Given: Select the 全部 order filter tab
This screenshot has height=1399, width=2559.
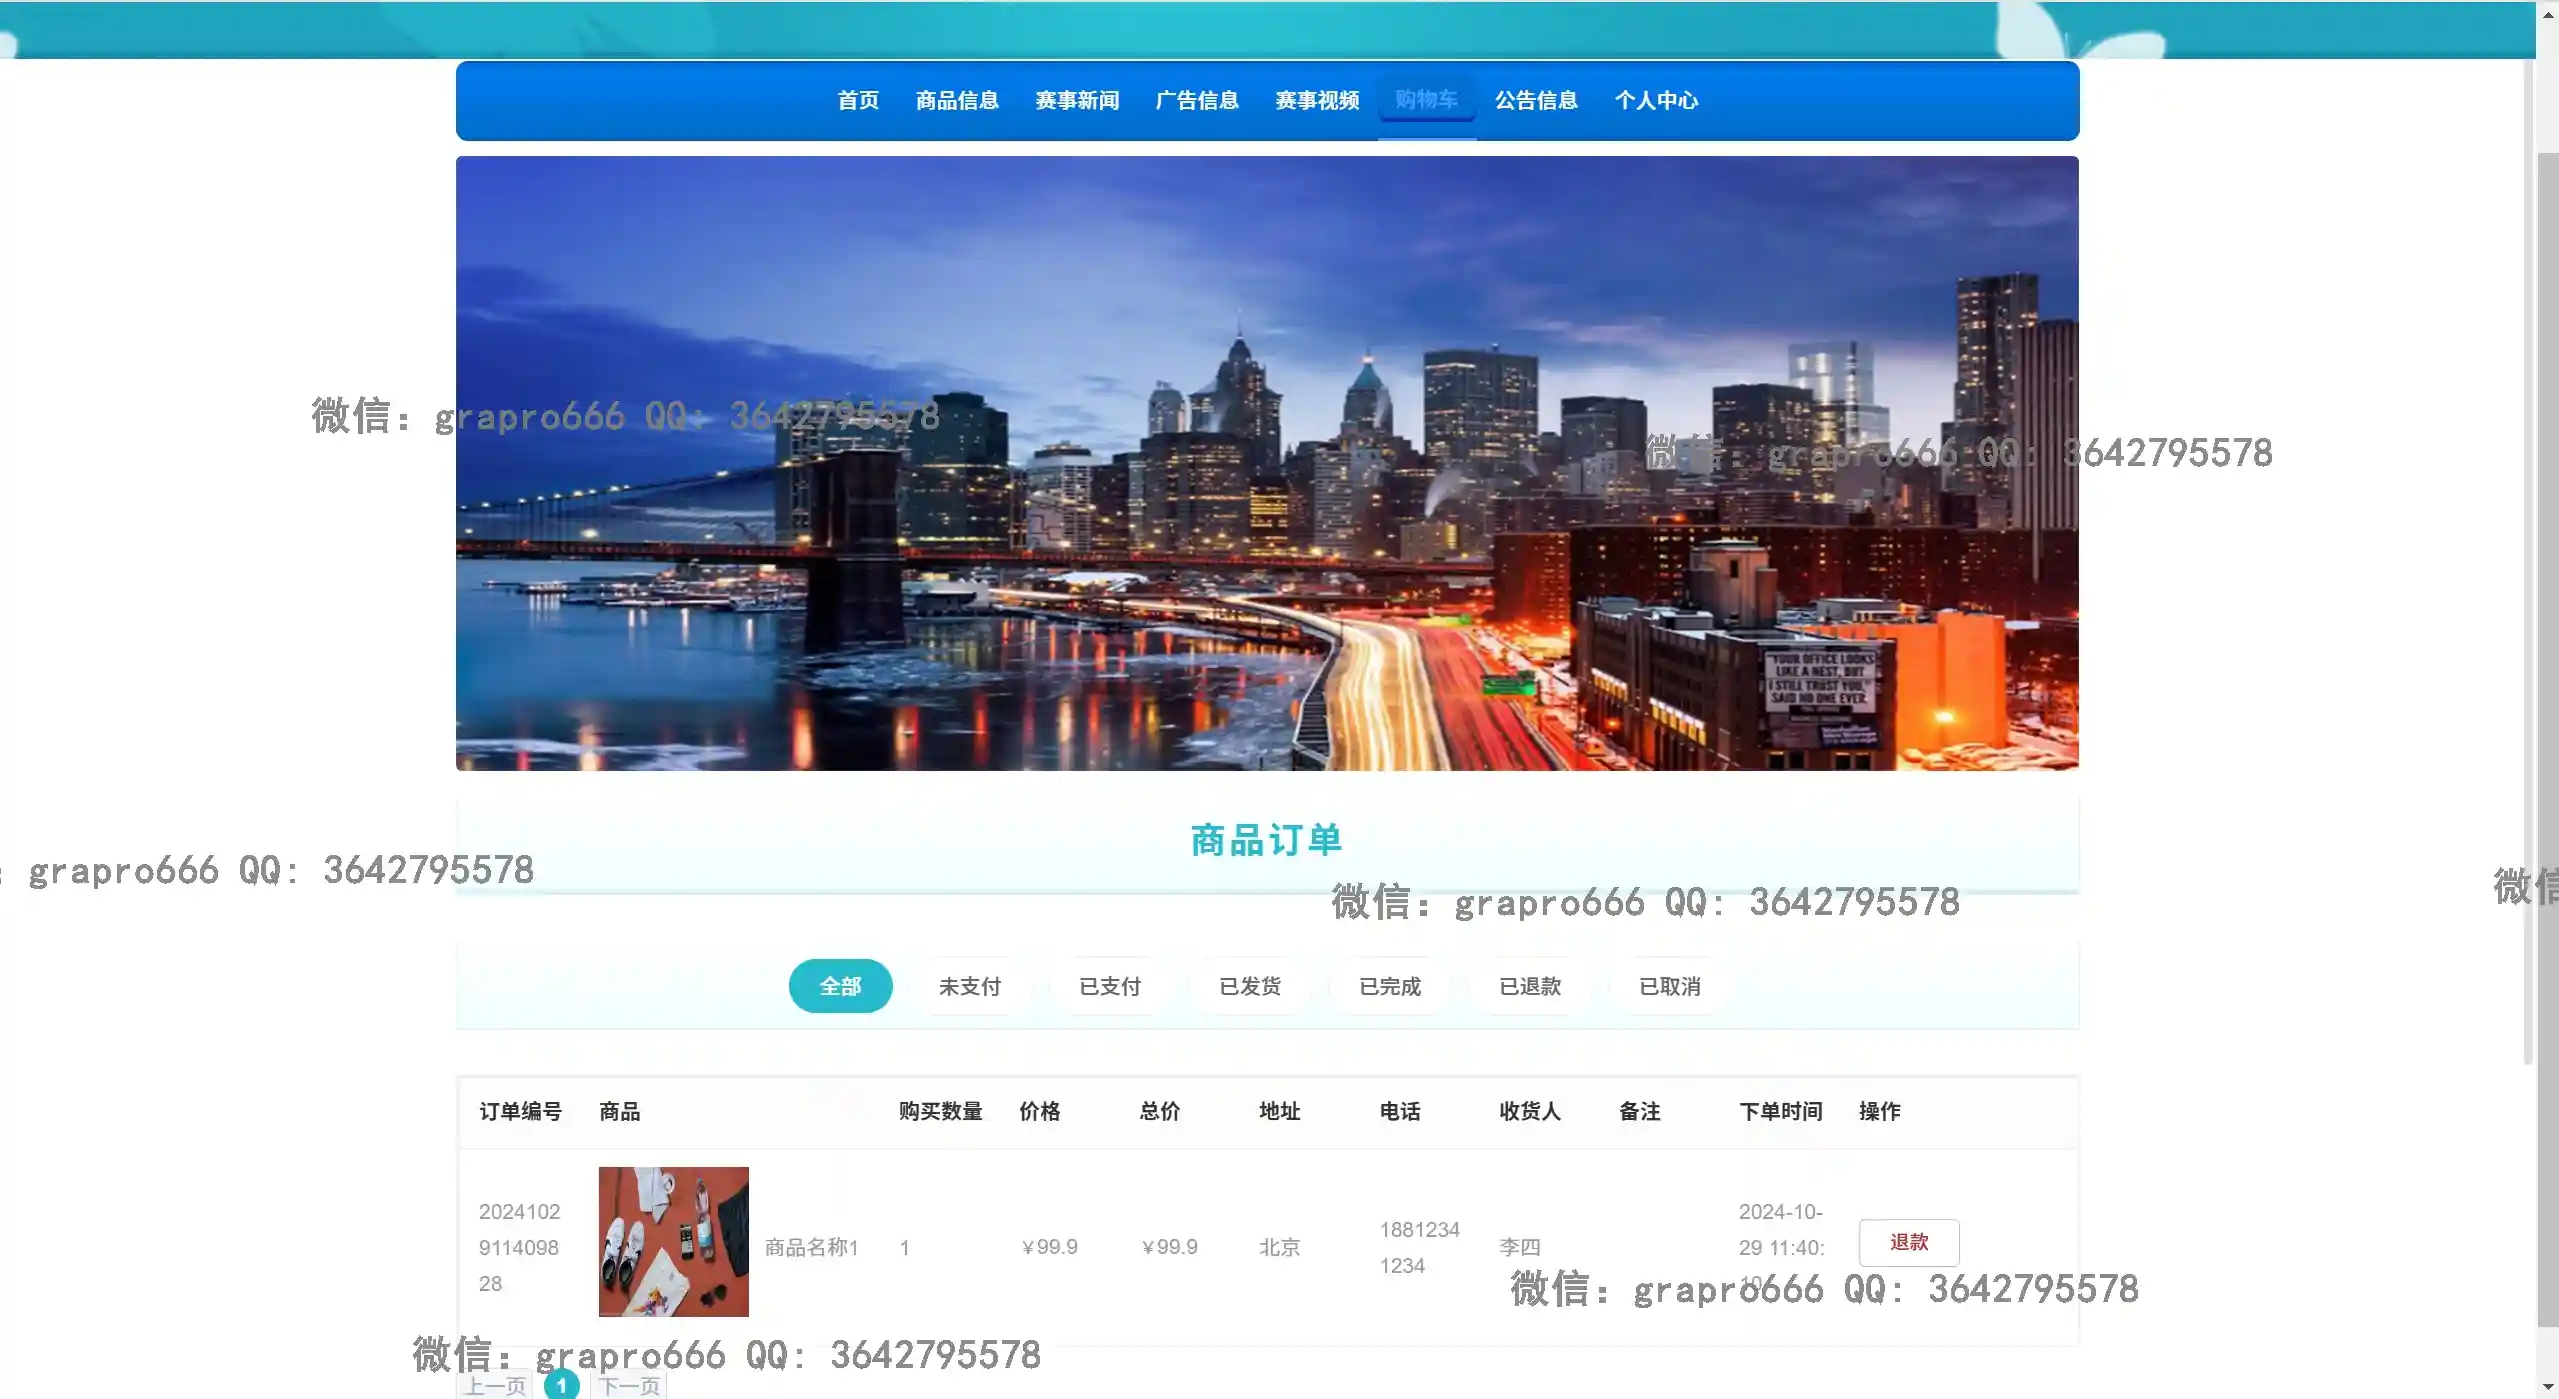Looking at the screenshot, I should click(840, 986).
